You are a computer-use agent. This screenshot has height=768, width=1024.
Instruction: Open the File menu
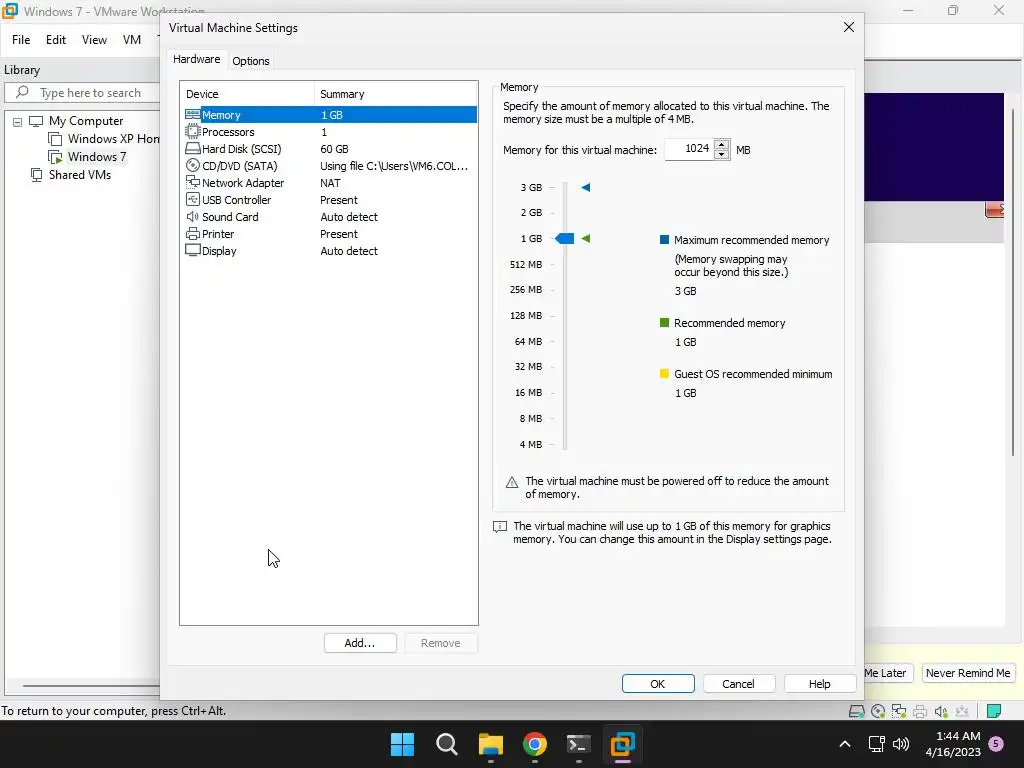pos(21,40)
